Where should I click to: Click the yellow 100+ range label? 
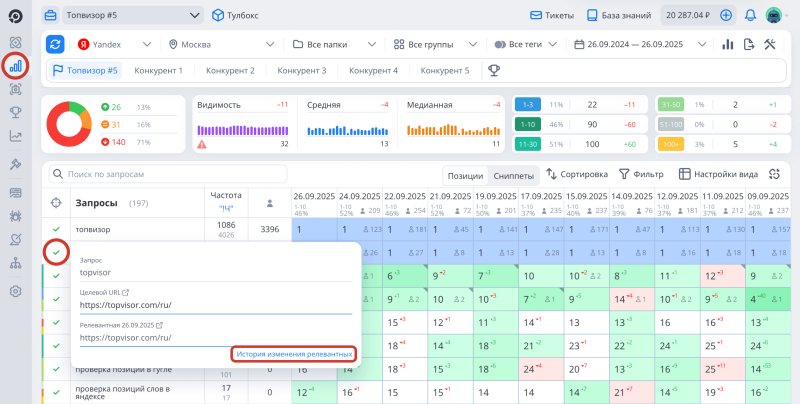(671, 144)
